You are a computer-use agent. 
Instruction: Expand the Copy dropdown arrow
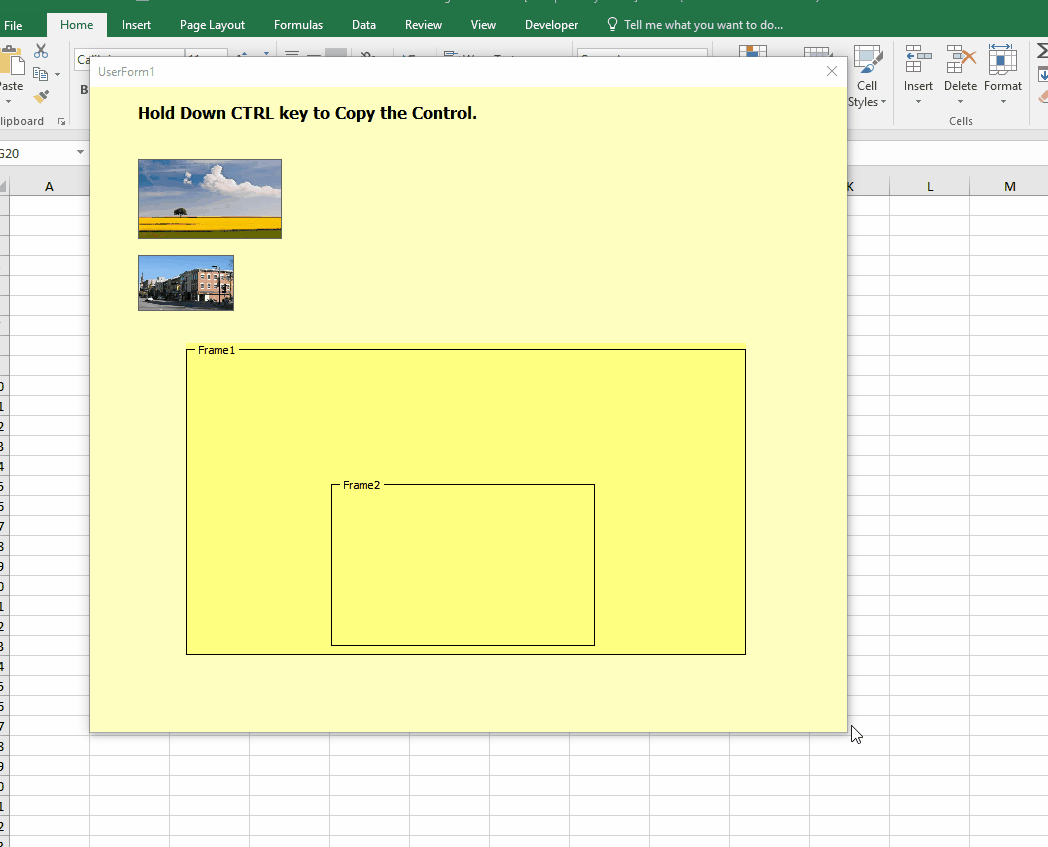[x=57, y=74]
